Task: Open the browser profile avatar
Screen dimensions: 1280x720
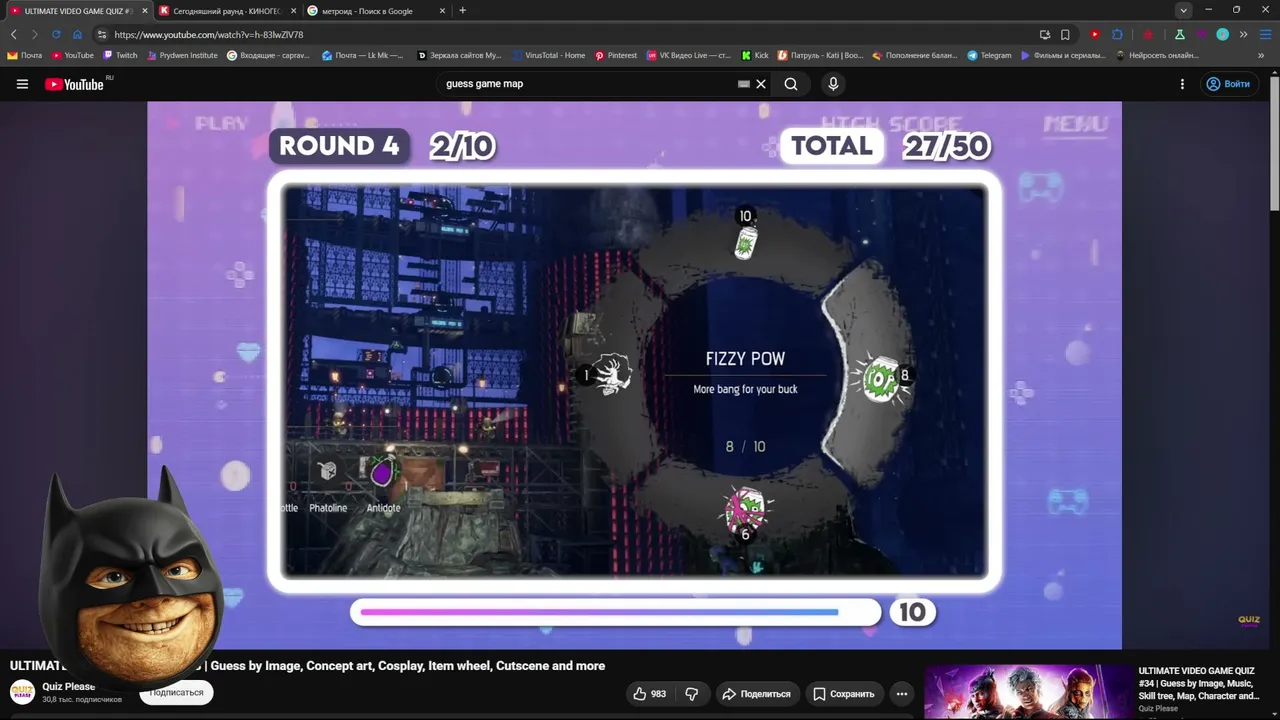Action: [x=1222, y=34]
